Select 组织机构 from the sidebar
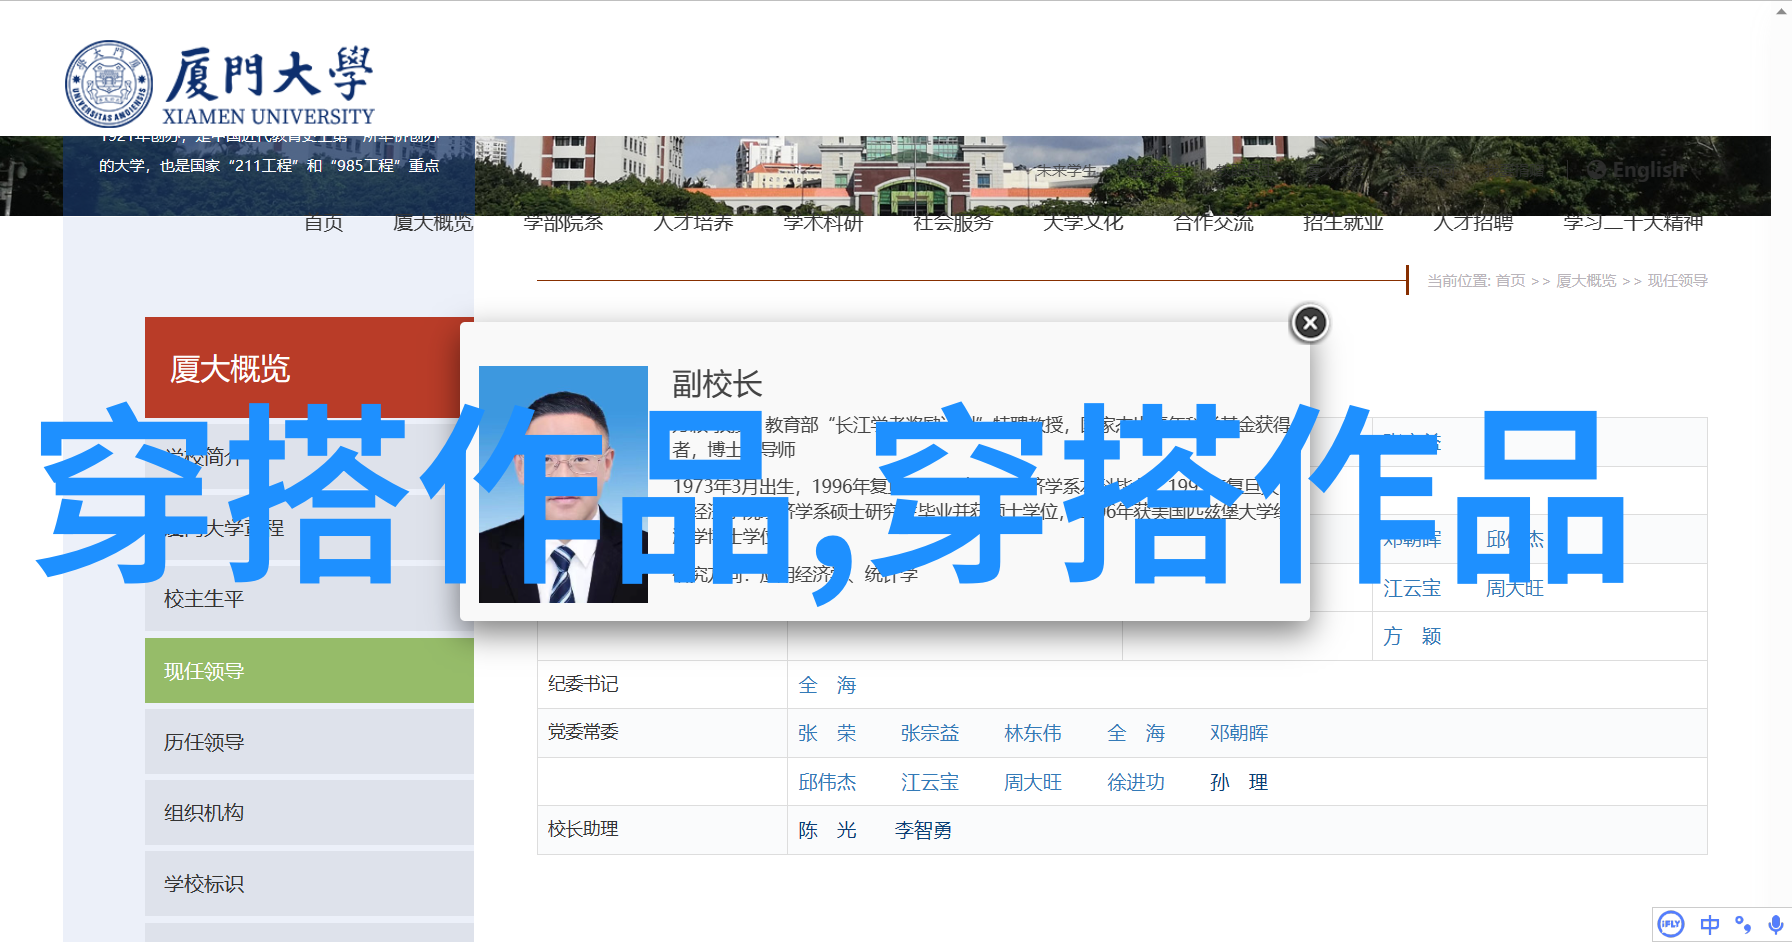The width and height of the screenshot is (1792, 942). click(204, 813)
